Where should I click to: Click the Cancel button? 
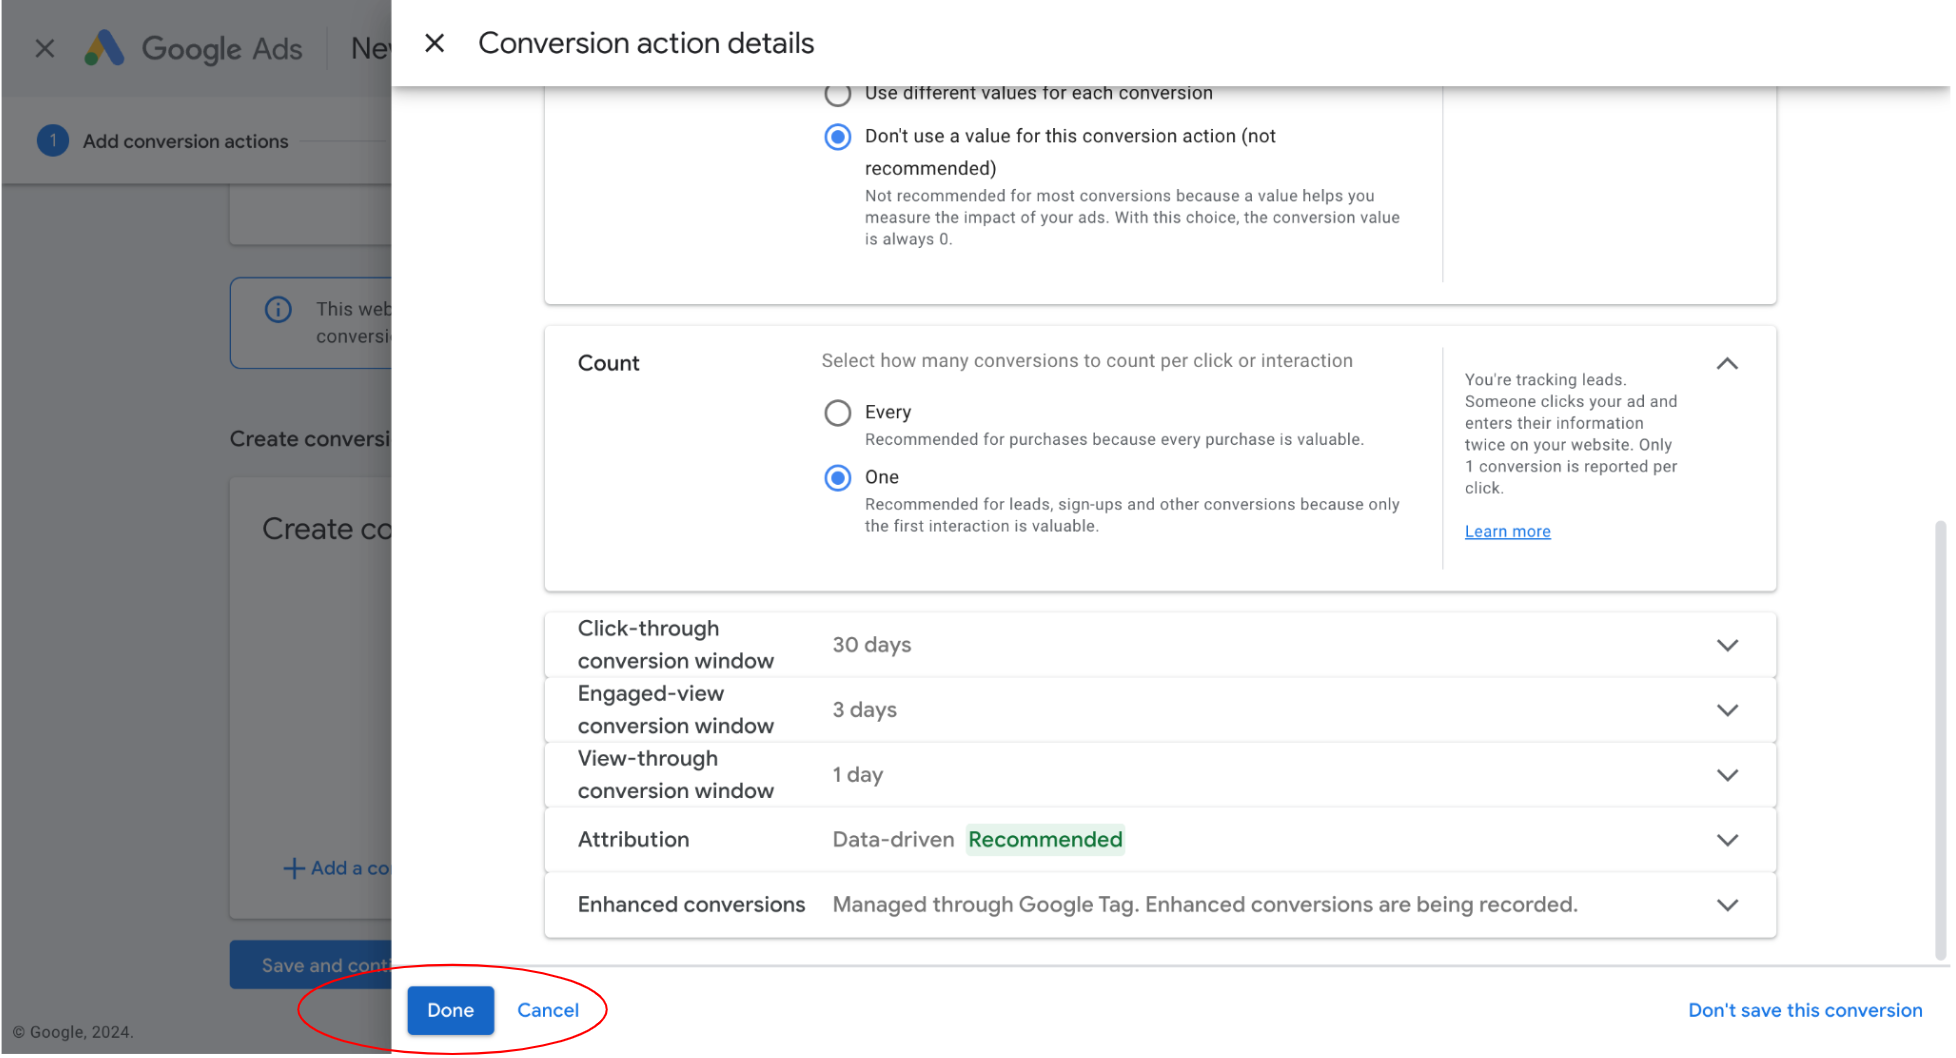(548, 1011)
